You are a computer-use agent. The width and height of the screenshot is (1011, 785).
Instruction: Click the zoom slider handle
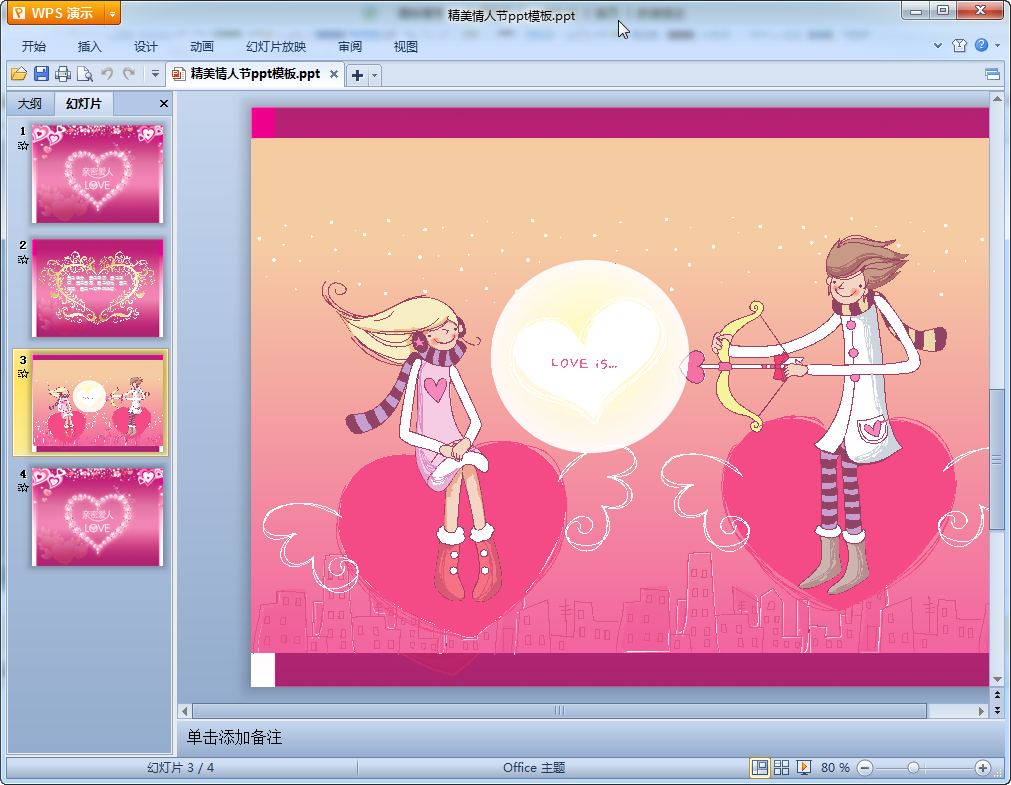tap(913, 767)
